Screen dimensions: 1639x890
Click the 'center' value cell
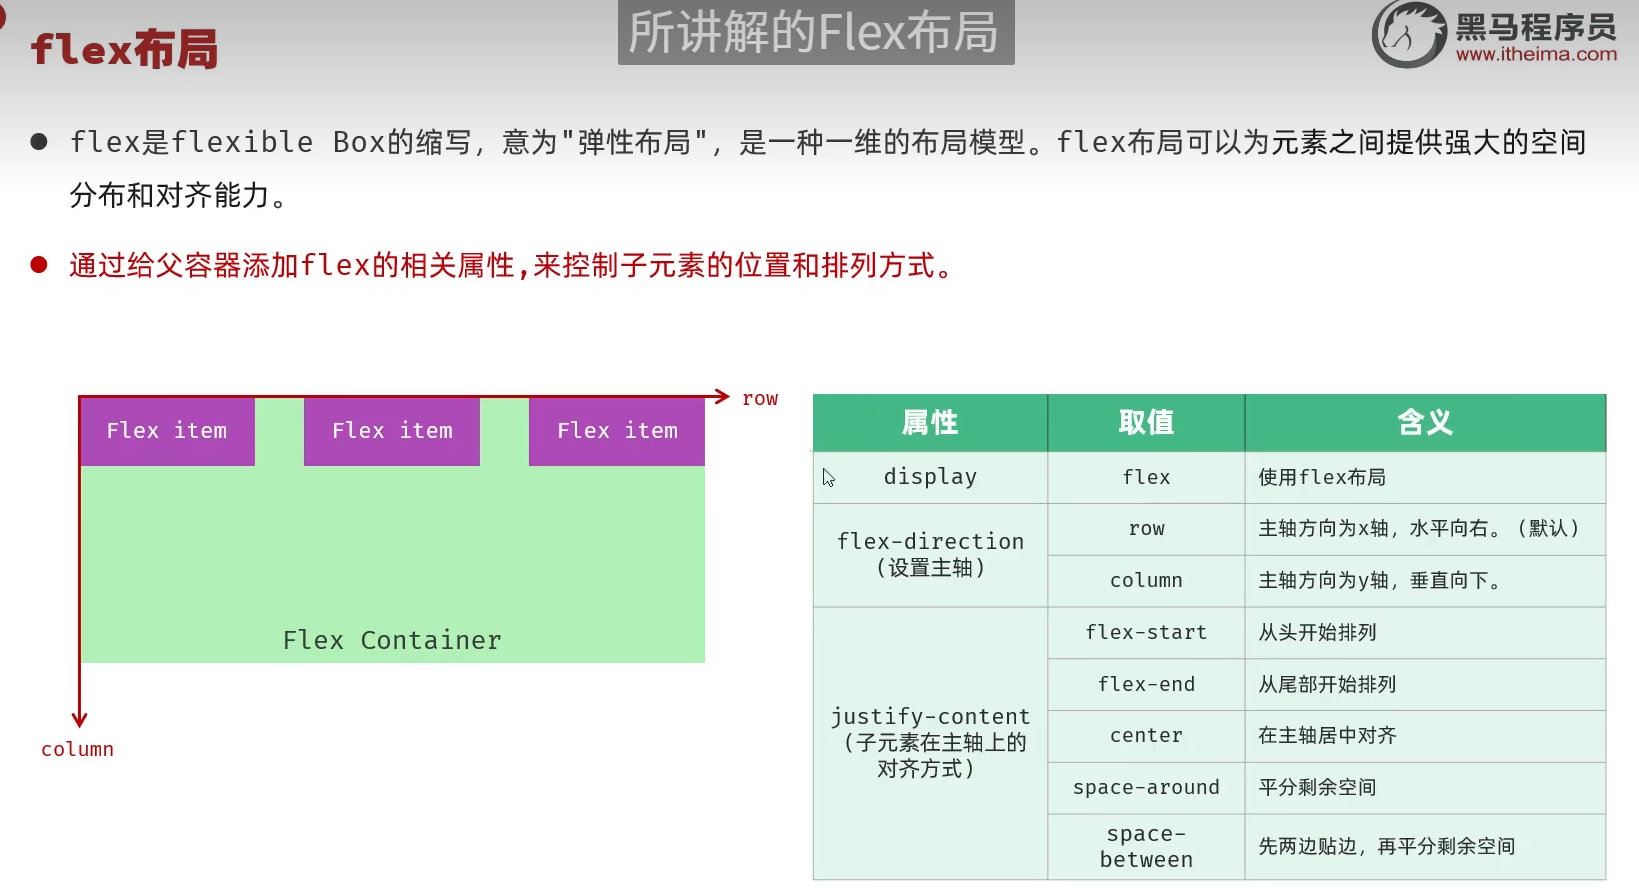(x=1146, y=736)
